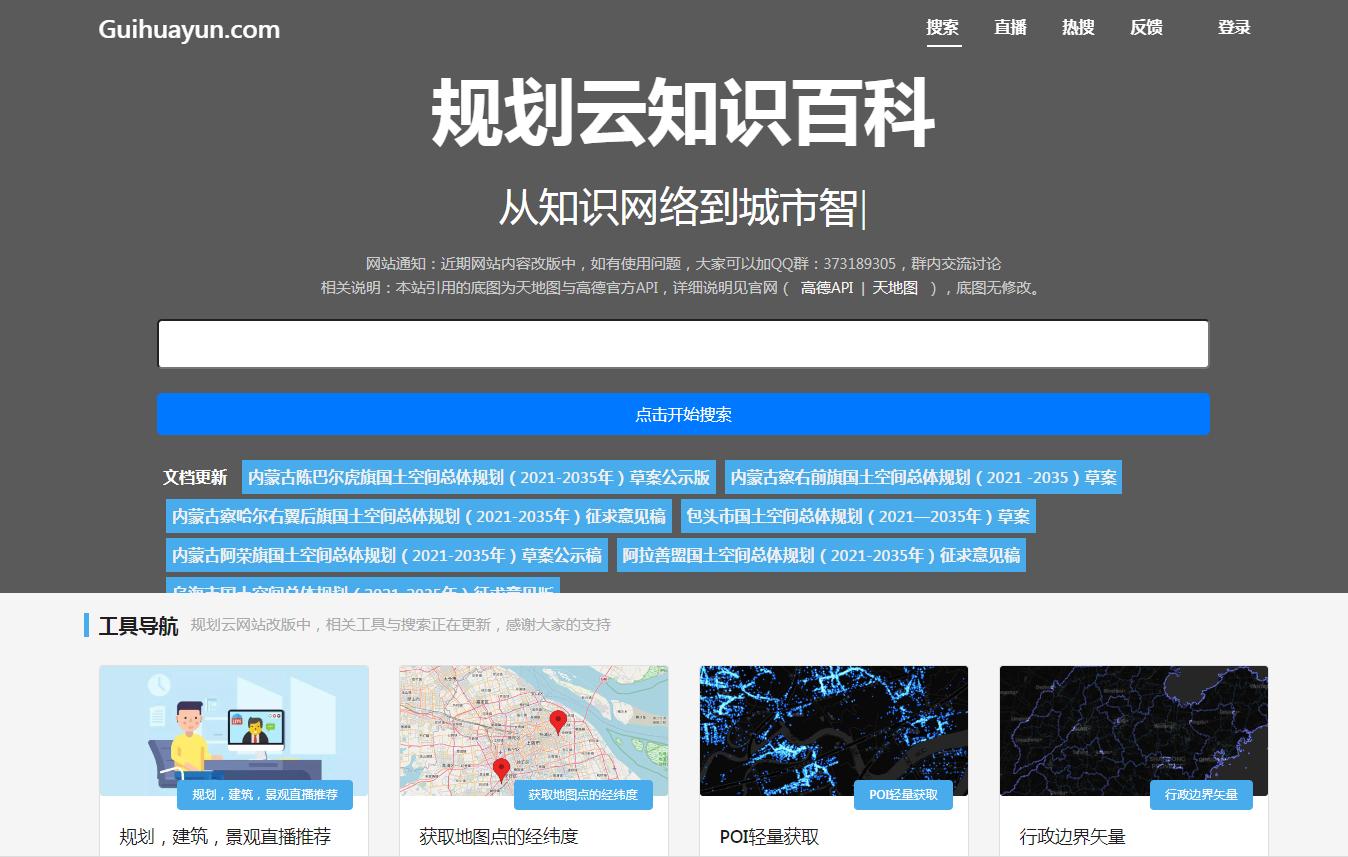This screenshot has width=1348, height=857.
Task: Open 内蒙古阿荣旗国土空间总体规划草案公示稿
Action: (x=386, y=555)
